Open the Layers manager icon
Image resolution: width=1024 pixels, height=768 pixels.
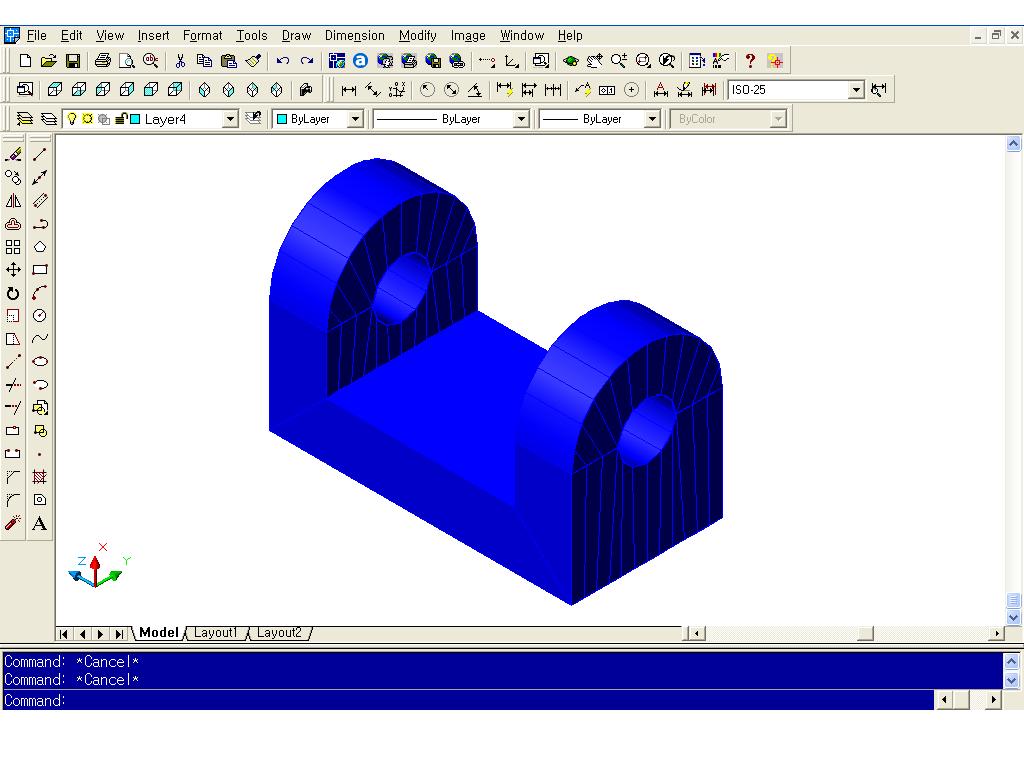pyautogui.click(x=49, y=119)
